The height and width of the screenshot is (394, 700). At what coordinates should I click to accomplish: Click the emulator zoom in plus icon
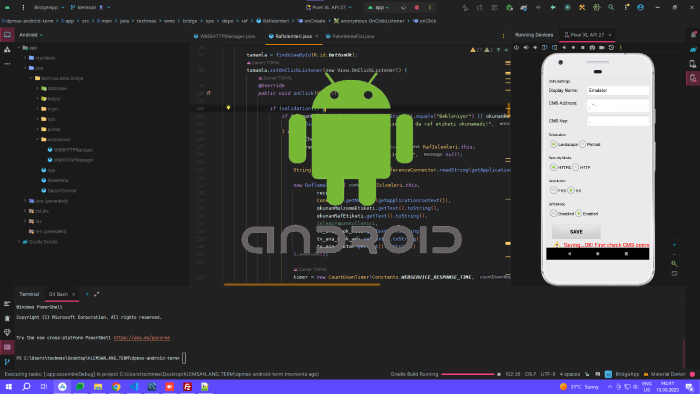point(675,245)
